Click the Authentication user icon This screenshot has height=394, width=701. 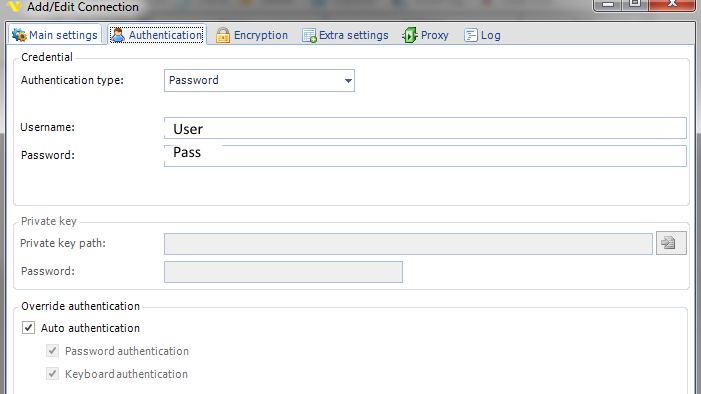(118, 35)
